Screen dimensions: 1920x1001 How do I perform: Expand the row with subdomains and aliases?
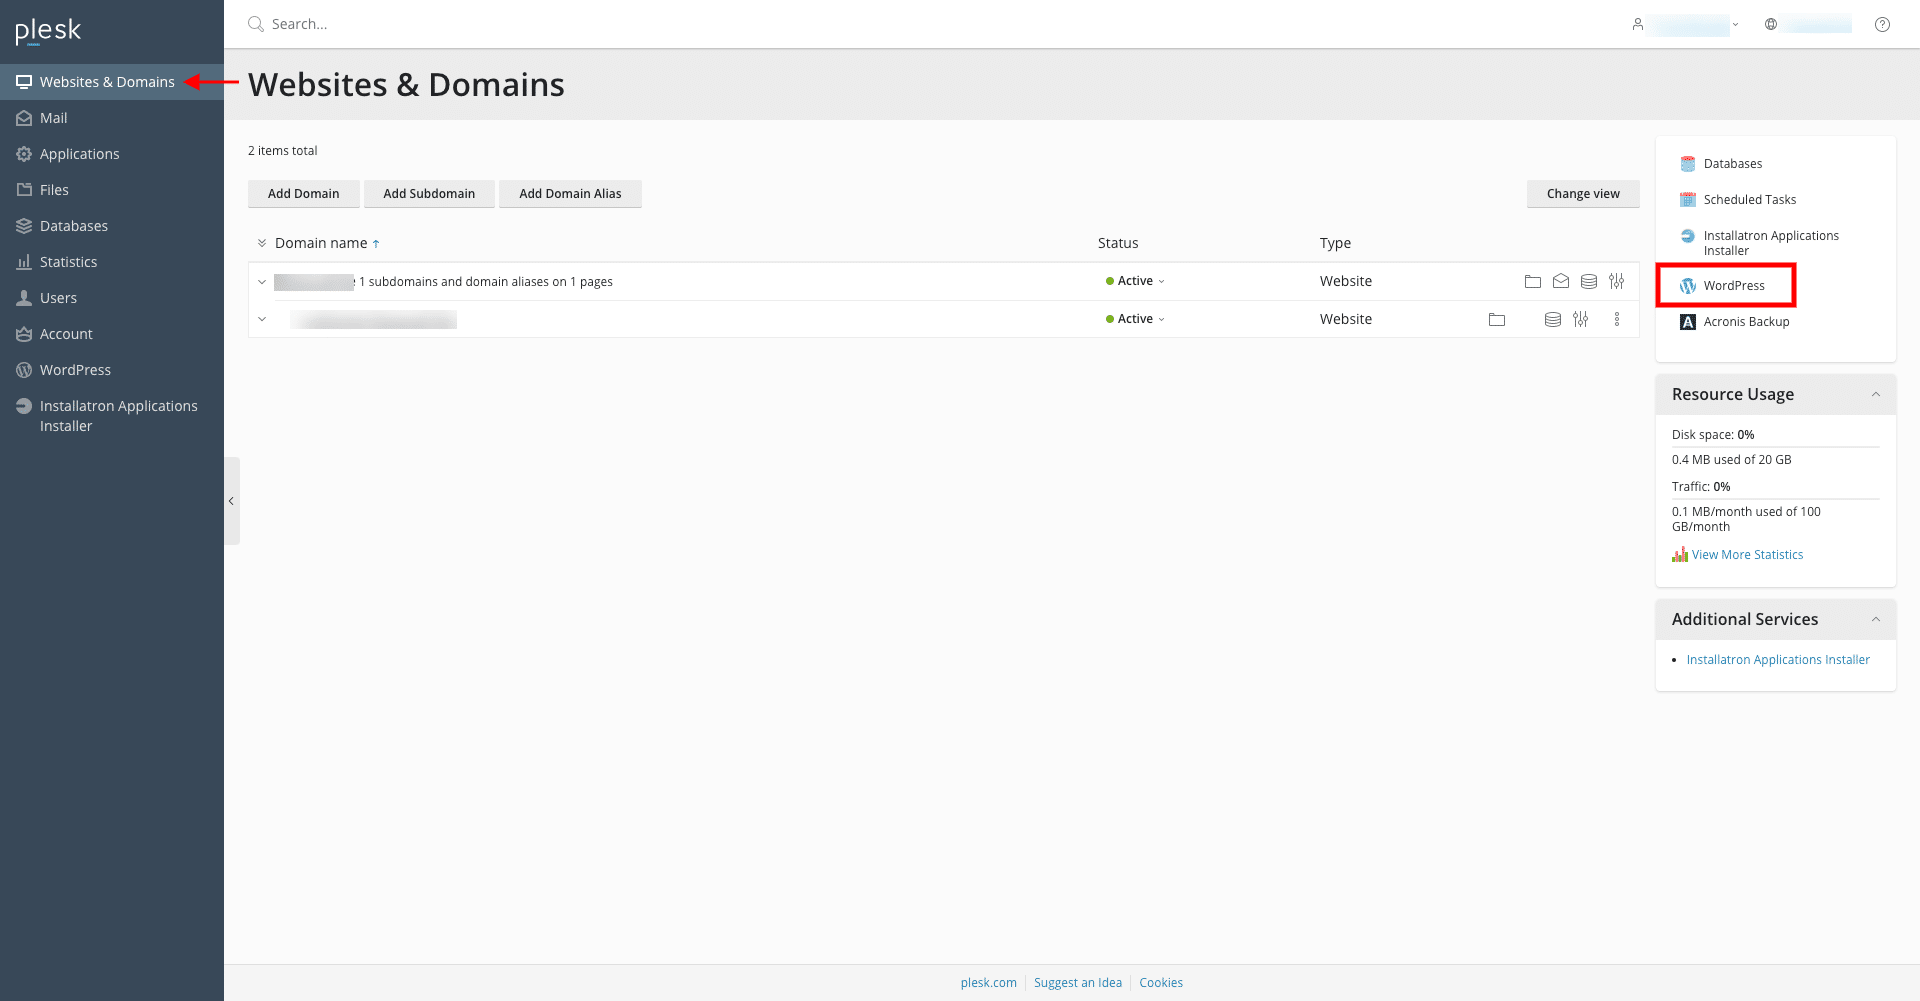point(262,282)
